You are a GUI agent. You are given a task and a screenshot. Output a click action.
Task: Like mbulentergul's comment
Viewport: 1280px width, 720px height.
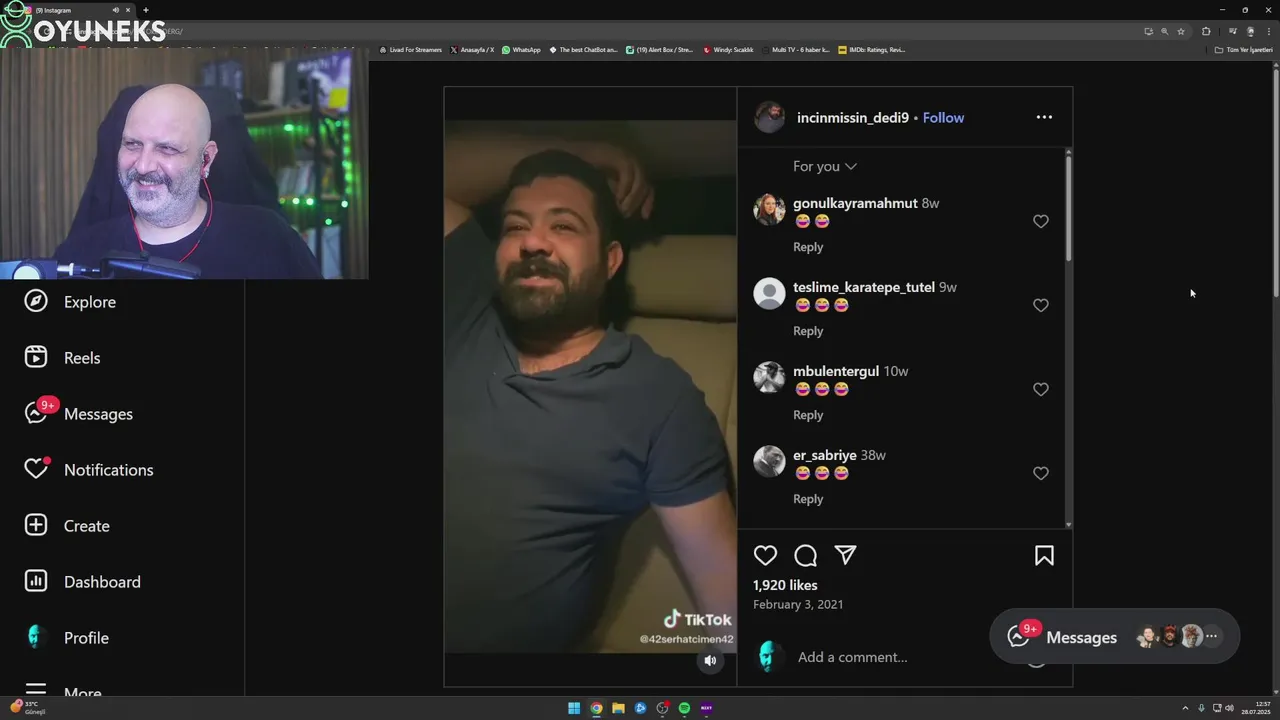(1041, 389)
